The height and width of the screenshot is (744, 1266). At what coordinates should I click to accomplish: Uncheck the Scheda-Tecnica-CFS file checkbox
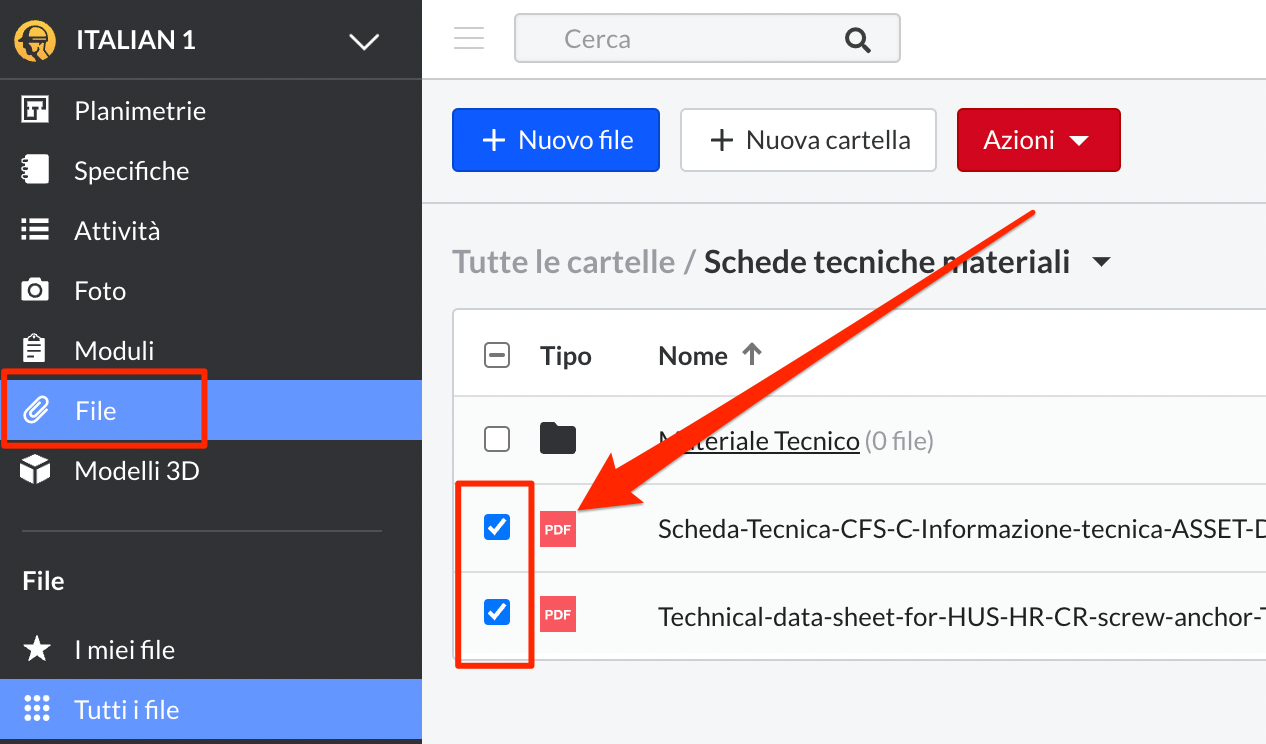click(497, 527)
